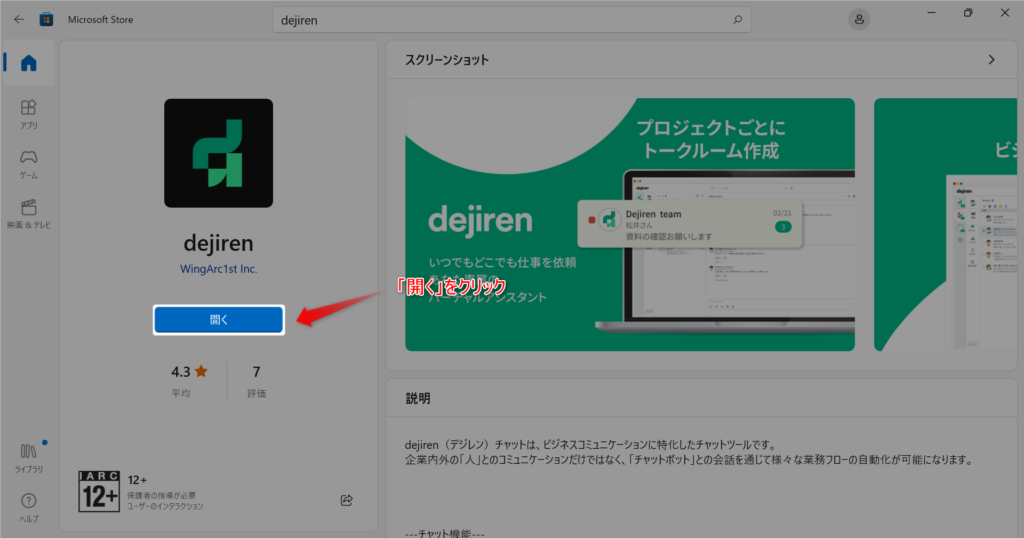Open the second, partly visible screenshot

click(945, 224)
